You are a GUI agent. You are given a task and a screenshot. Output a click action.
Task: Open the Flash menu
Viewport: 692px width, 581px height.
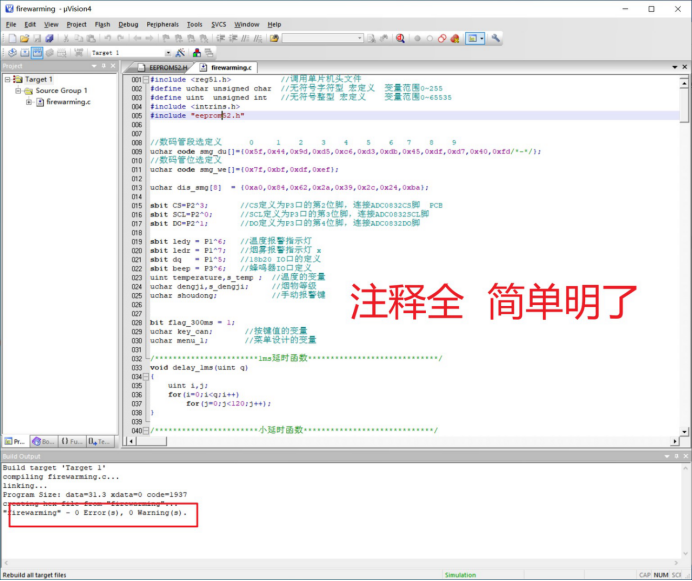coord(102,24)
